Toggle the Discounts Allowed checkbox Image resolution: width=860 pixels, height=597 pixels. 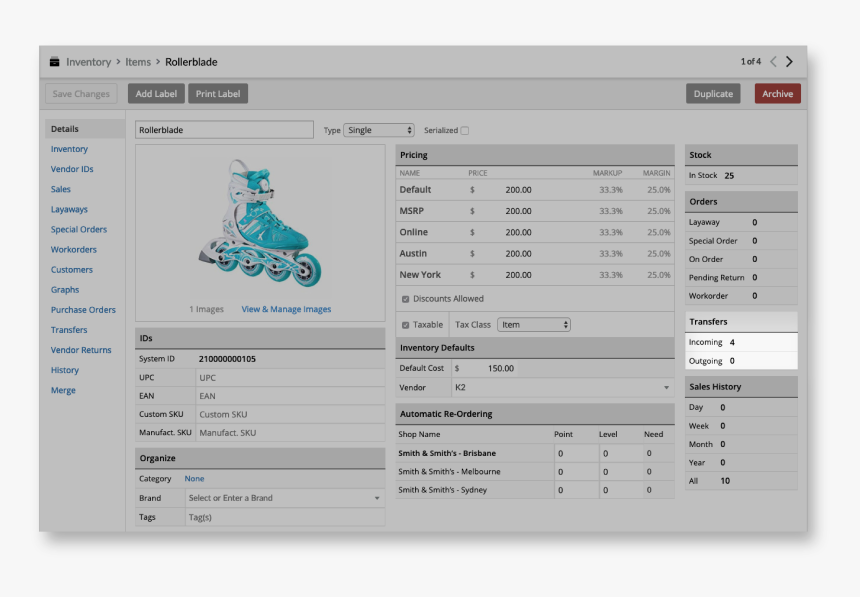click(x=405, y=299)
